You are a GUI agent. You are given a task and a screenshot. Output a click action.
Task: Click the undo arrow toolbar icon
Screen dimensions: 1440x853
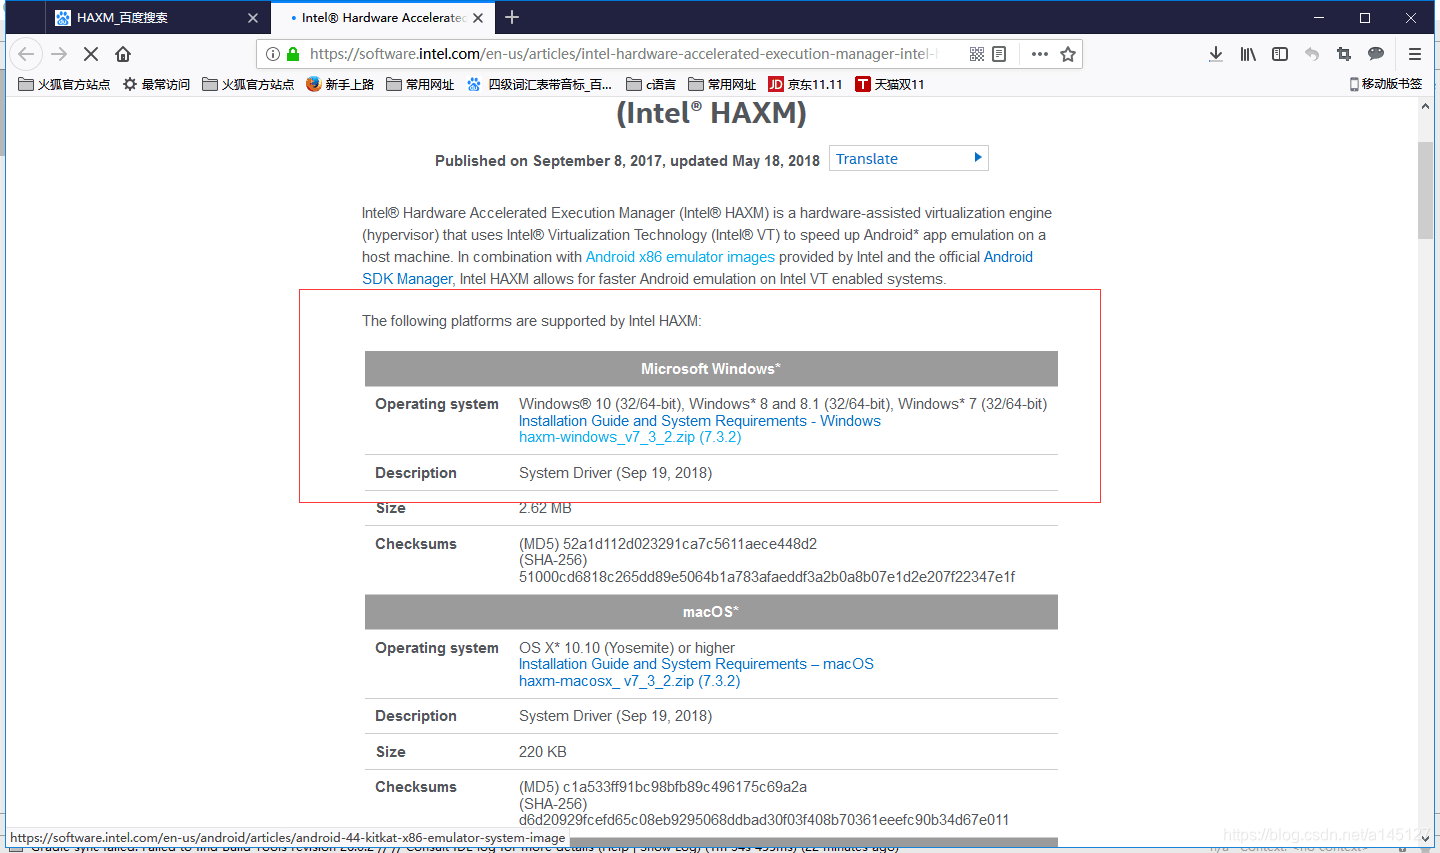(x=1312, y=54)
